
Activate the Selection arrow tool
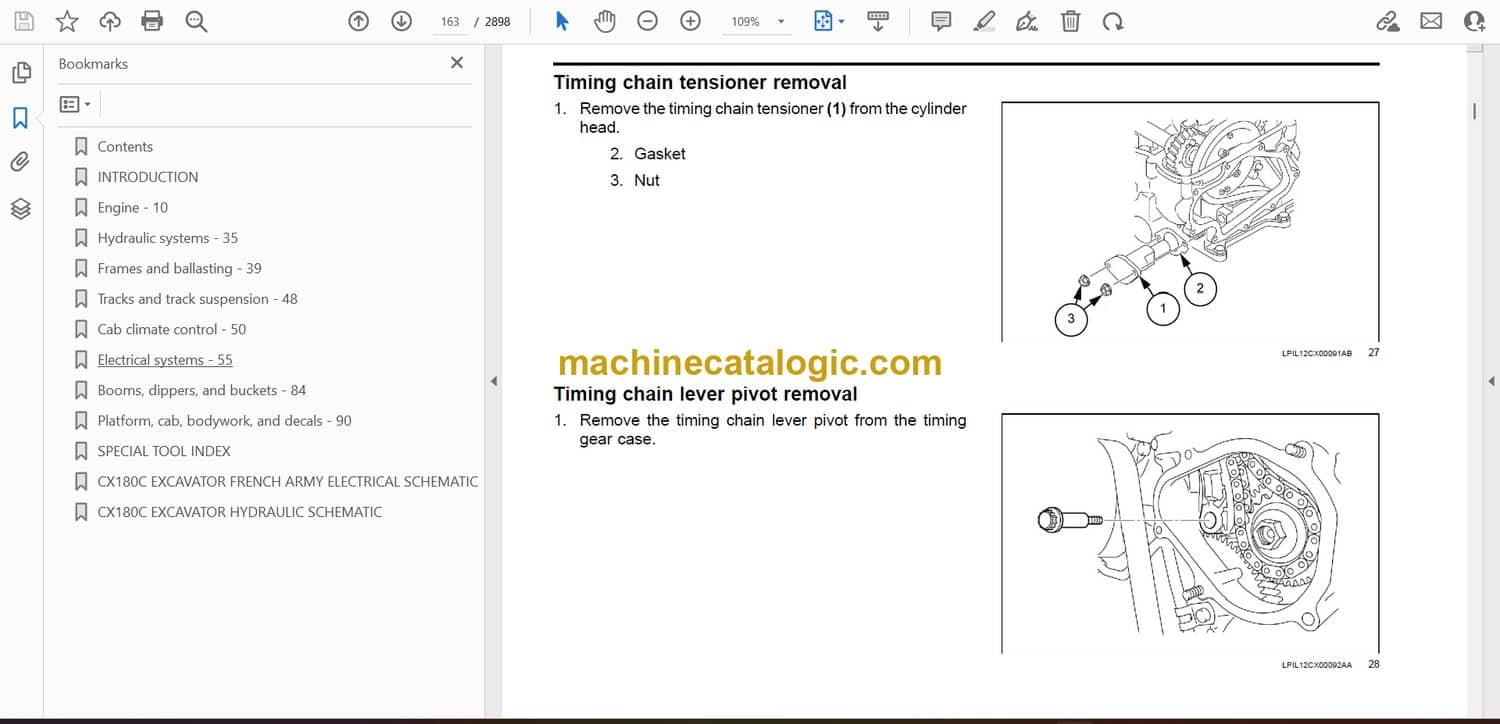562,21
